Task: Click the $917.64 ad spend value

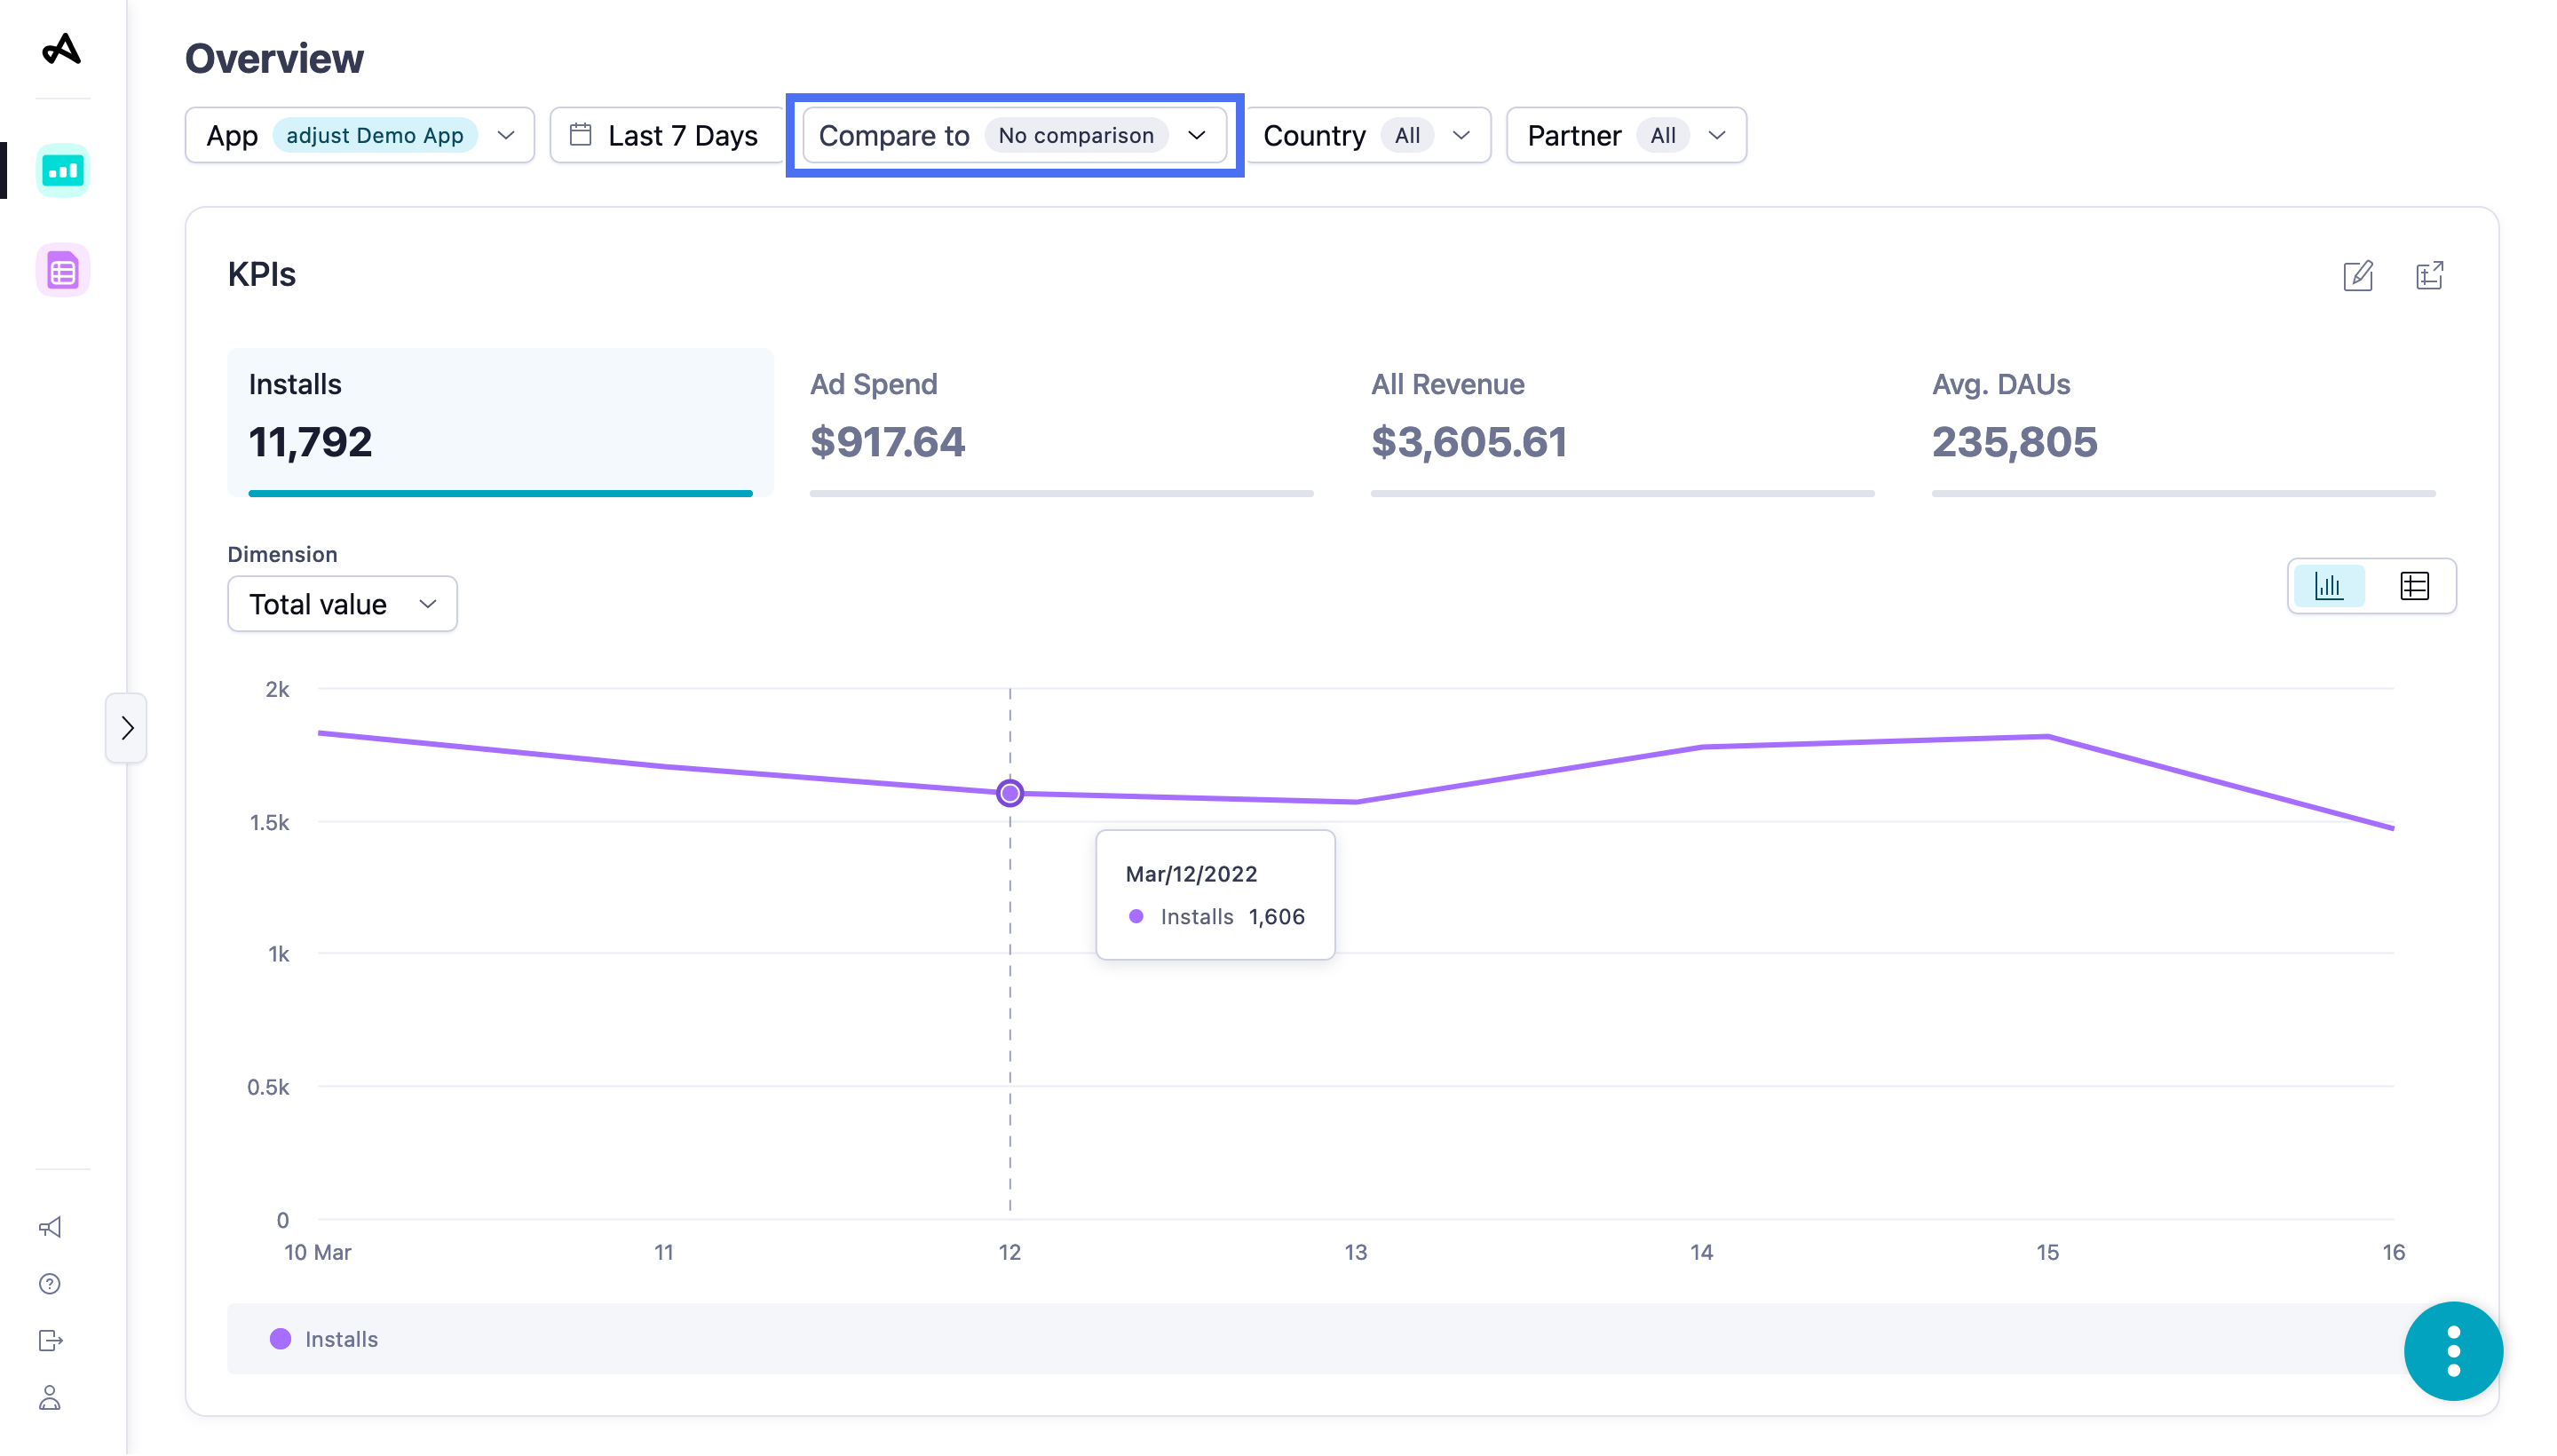Action: point(887,442)
